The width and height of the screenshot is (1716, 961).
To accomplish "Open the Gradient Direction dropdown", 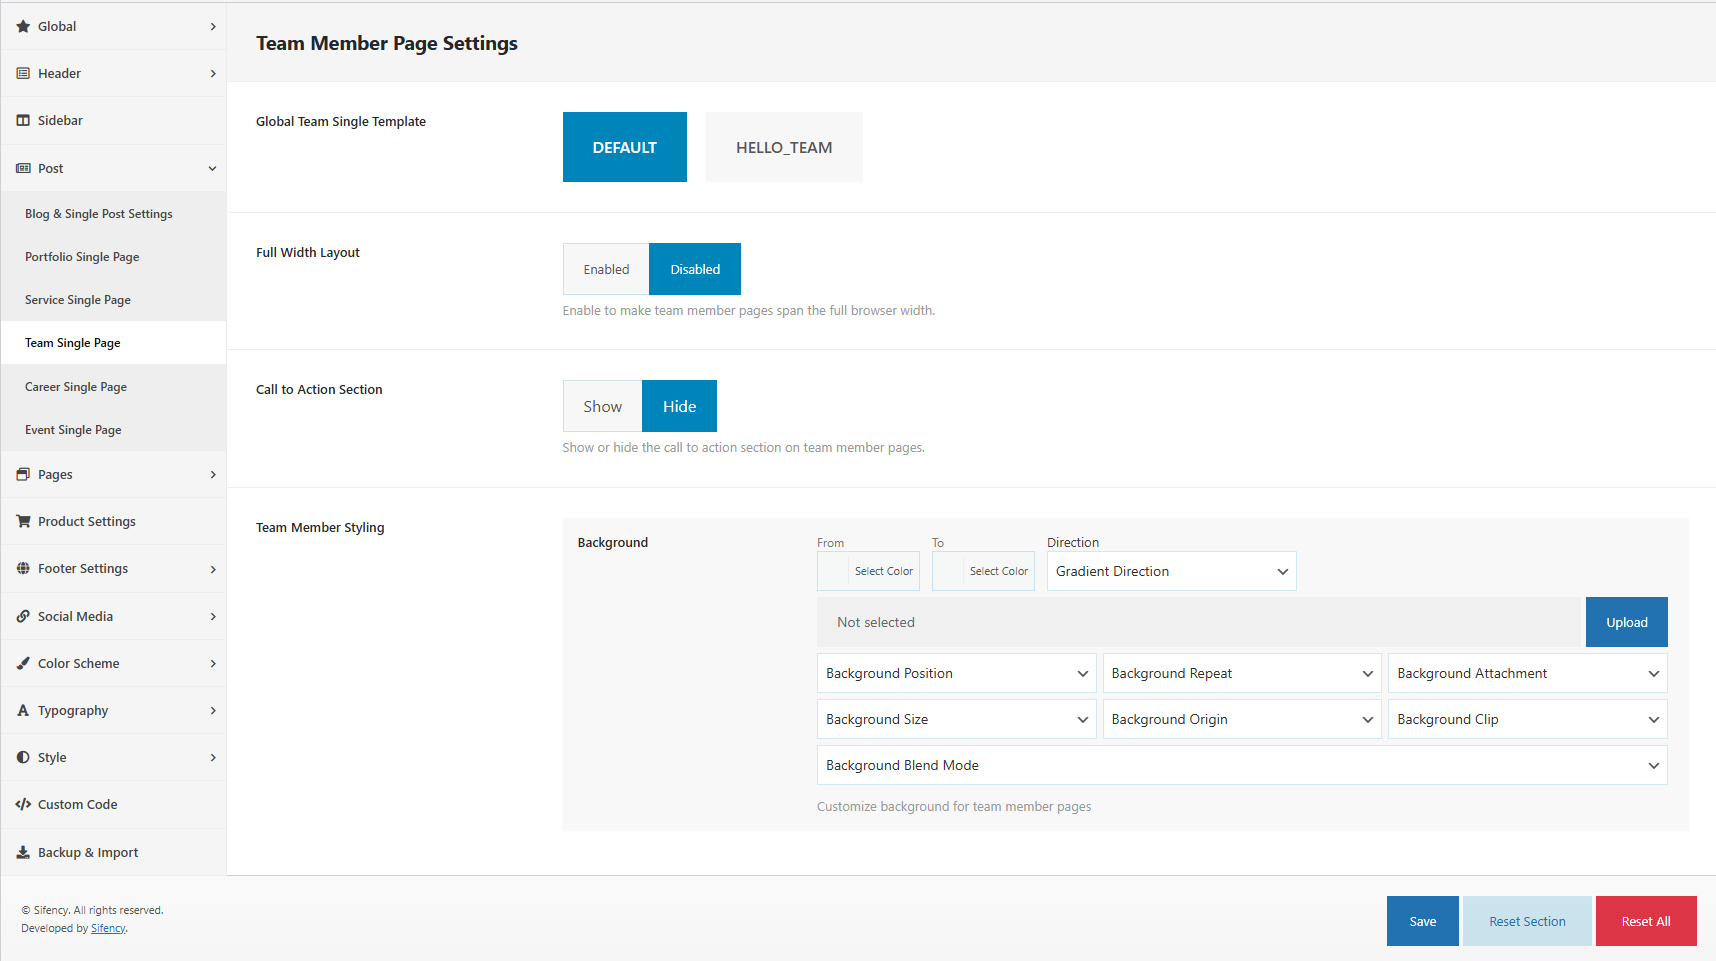I will pyautogui.click(x=1171, y=572).
